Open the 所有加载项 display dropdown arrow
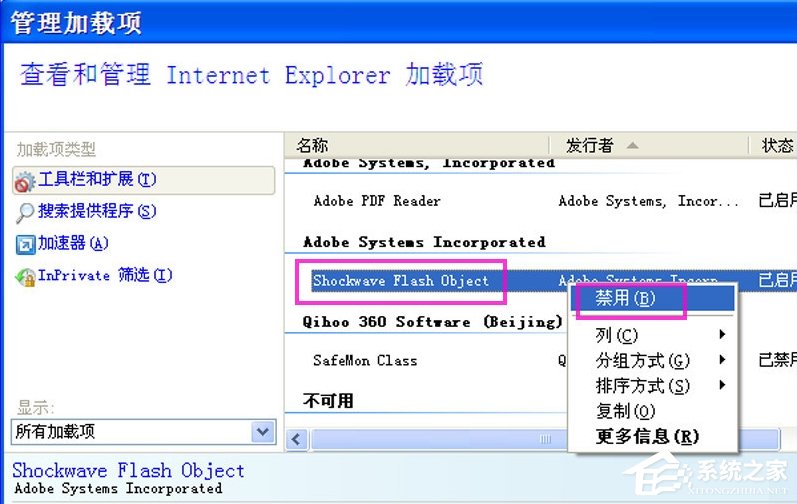The image size is (797, 504). tap(263, 432)
